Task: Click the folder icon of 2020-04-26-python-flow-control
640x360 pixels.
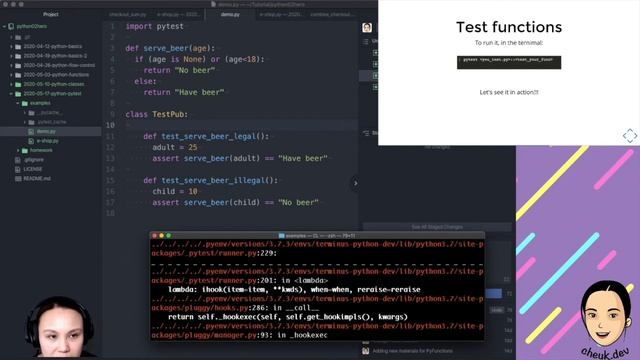Action: [x=18, y=65]
